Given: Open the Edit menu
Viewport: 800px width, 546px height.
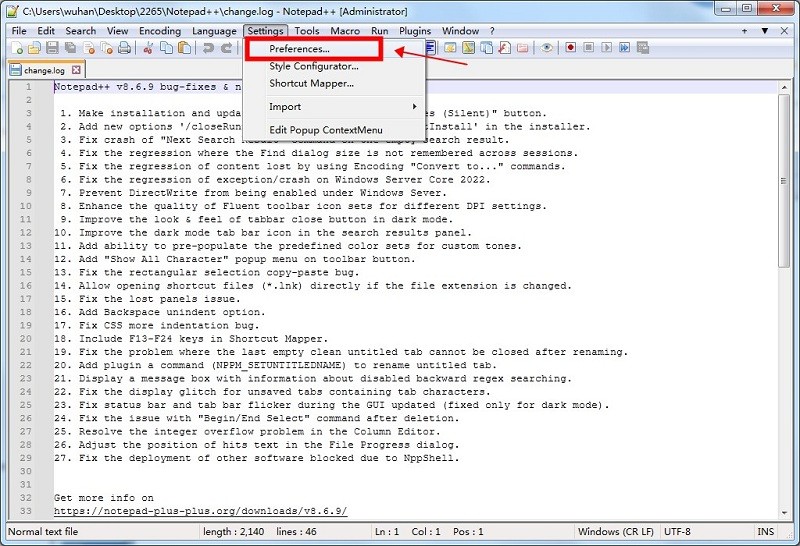Looking at the screenshot, I should point(46,31).
